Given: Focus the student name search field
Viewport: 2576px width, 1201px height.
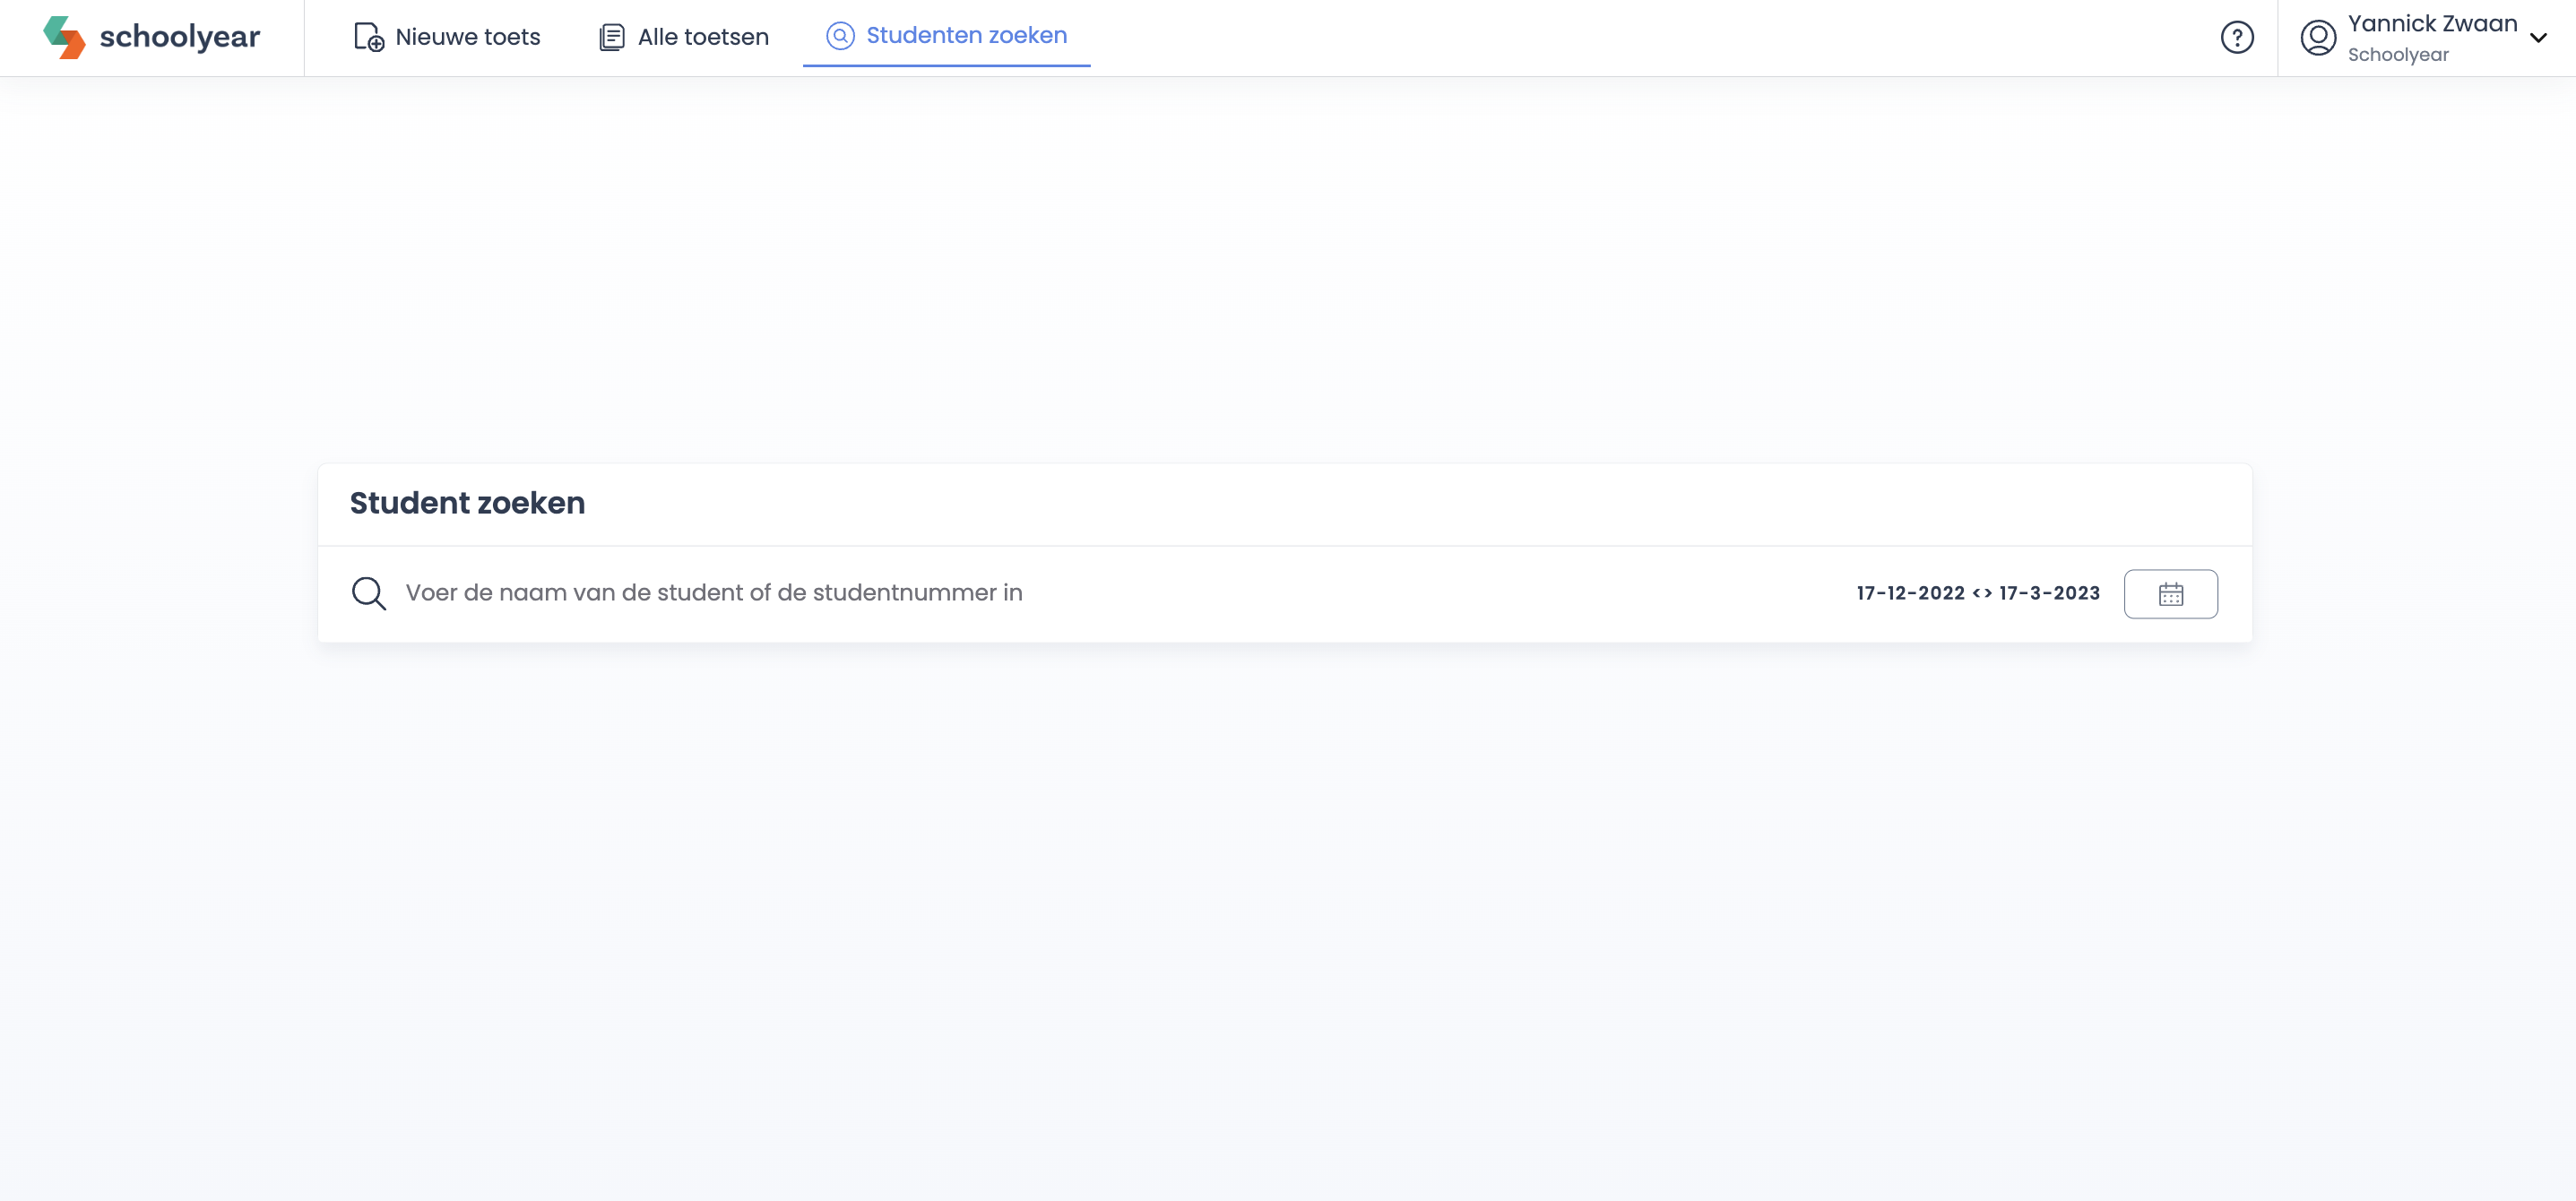Looking at the screenshot, I should [x=713, y=593].
